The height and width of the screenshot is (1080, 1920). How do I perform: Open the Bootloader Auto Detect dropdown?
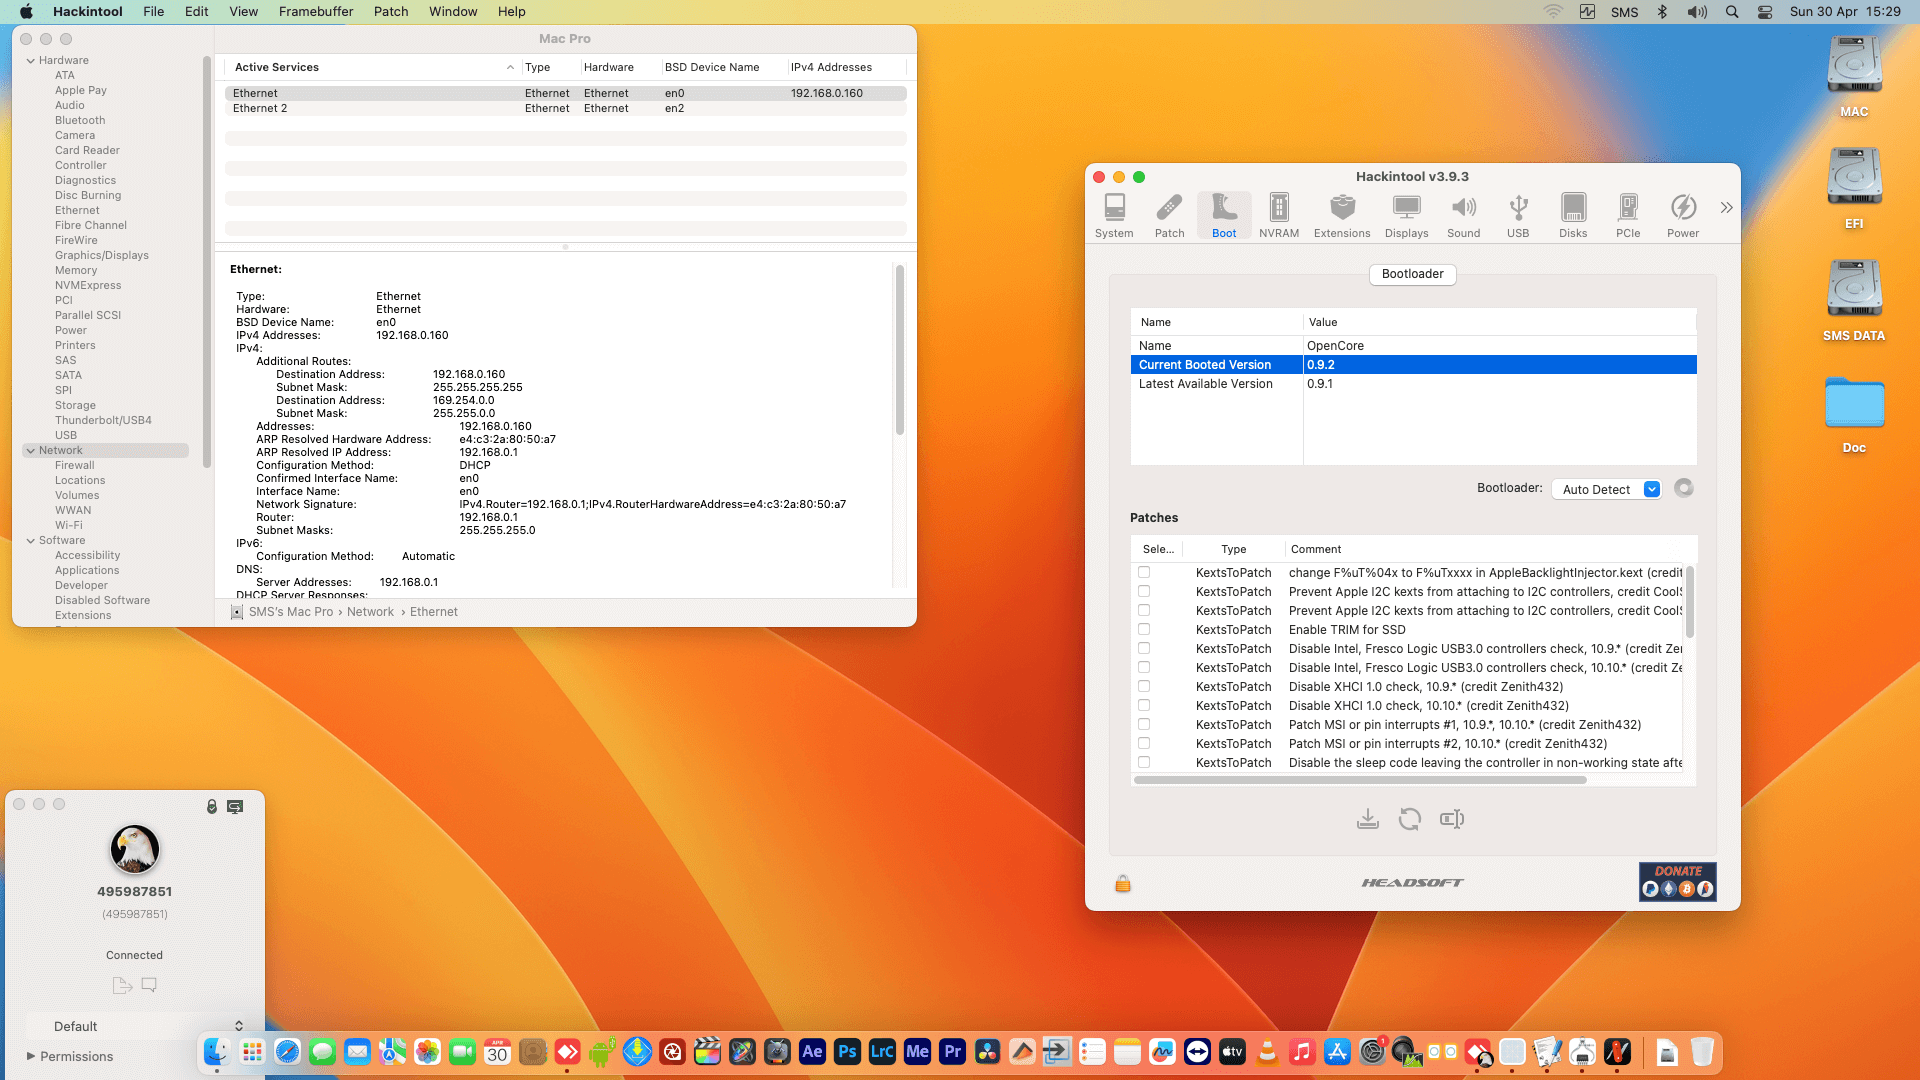tap(1607, 489)
